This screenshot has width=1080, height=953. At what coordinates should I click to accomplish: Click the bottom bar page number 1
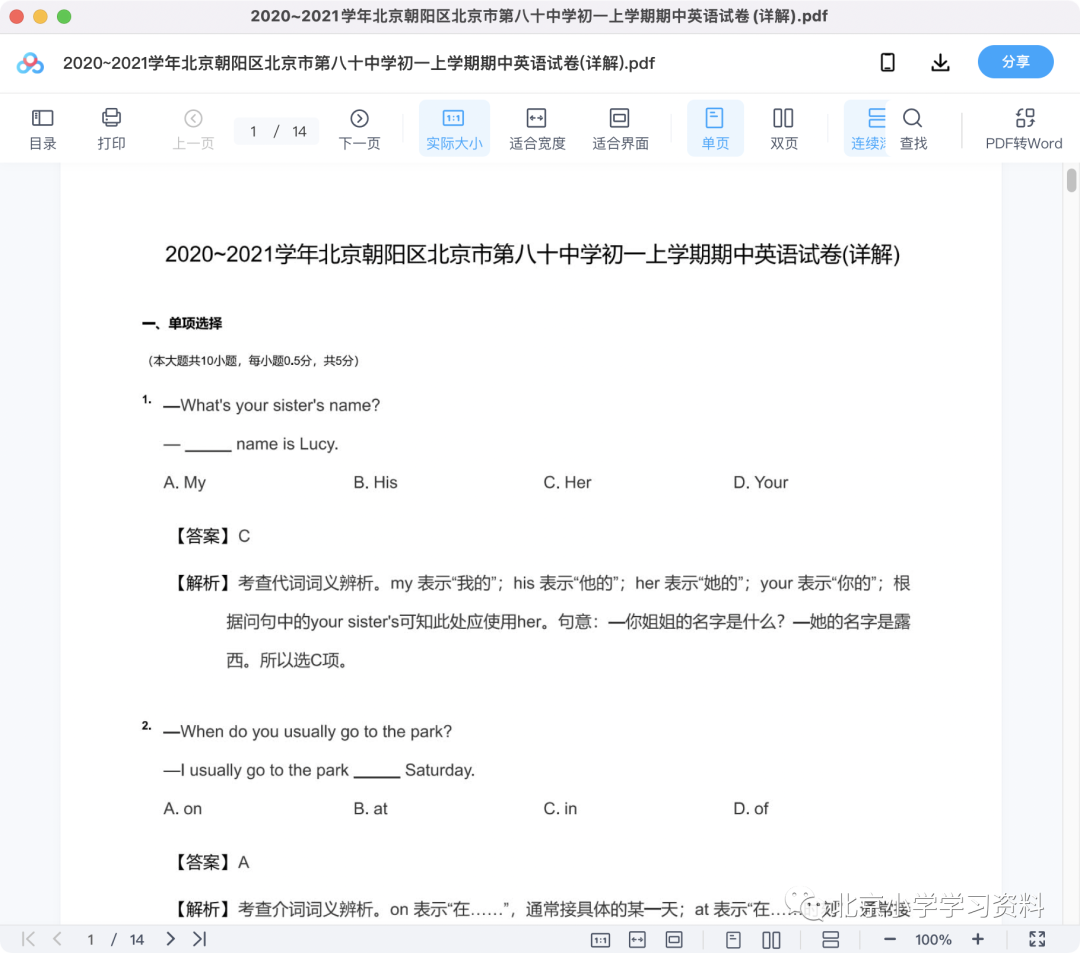(x=90, y=940)
